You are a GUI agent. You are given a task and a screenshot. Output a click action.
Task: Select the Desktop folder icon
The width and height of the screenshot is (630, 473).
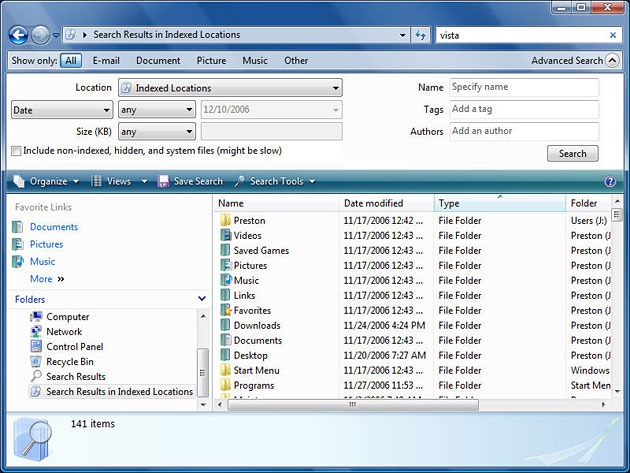226,355
